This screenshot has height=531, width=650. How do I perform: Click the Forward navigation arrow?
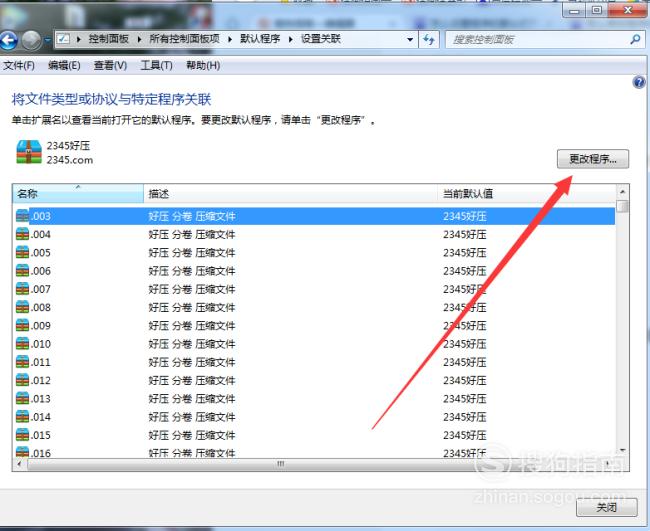click(x=31, y=40)
